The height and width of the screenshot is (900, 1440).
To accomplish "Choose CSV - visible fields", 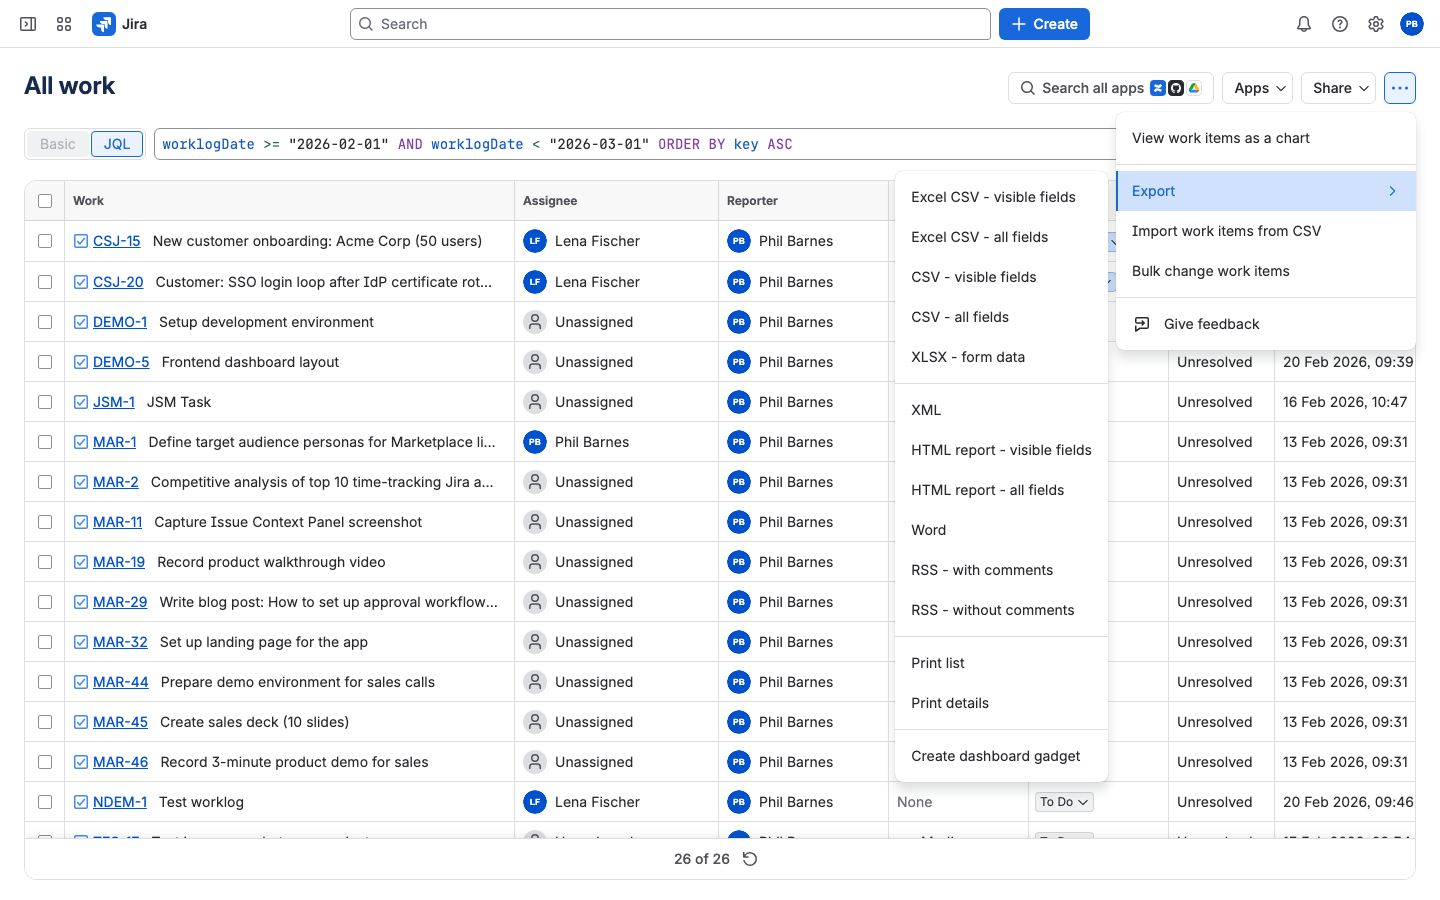I will point(1002,277).
